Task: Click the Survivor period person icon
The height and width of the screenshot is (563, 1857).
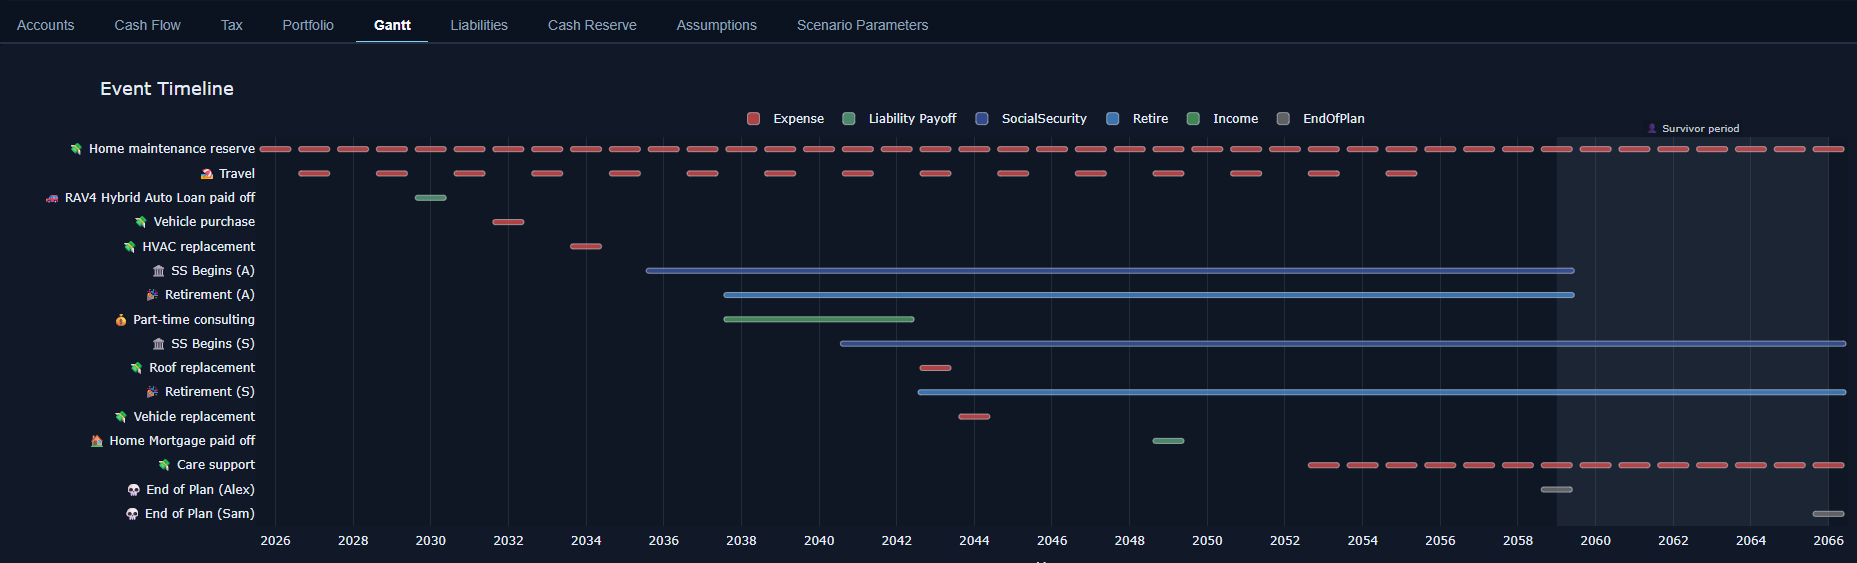Action: coord(1652,129)
